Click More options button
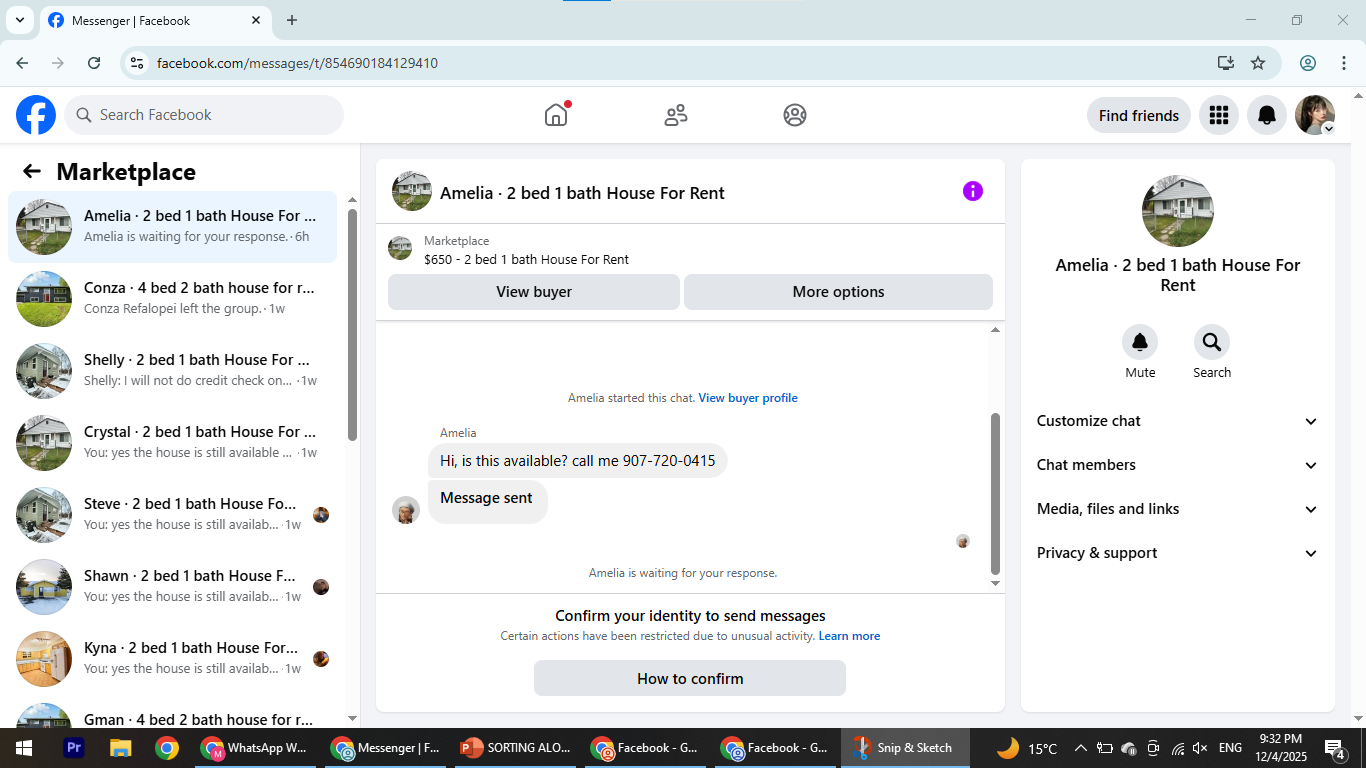The height and width of the screenshot is (768, 1366). 838,292
